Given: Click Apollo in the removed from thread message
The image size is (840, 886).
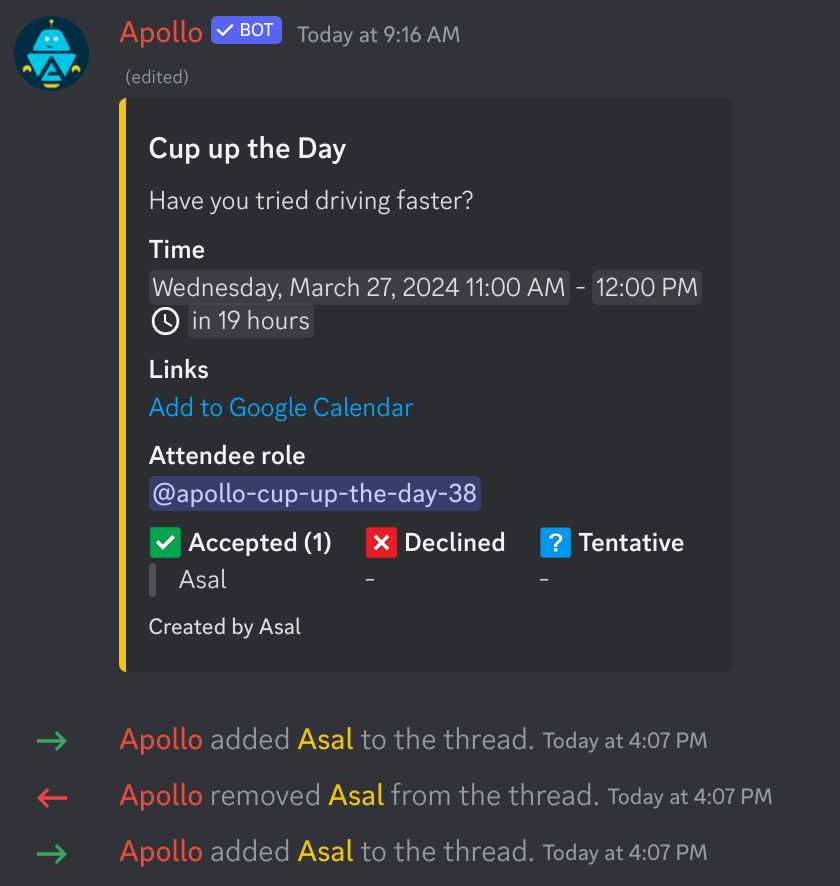Looking at the screenshot, I should click(161, 796).
